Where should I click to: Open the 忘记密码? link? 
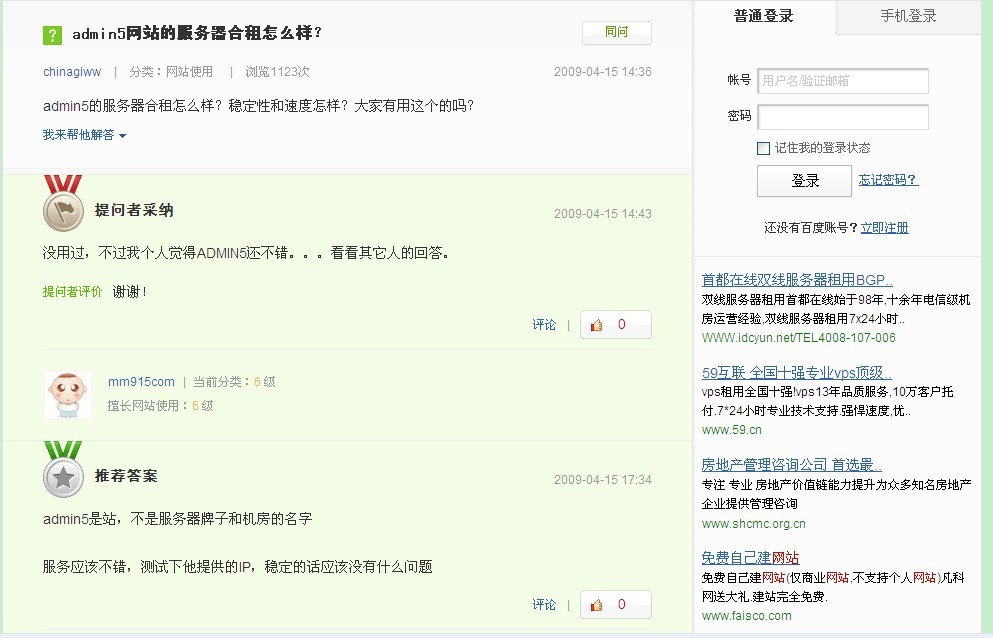coord(887,180)
